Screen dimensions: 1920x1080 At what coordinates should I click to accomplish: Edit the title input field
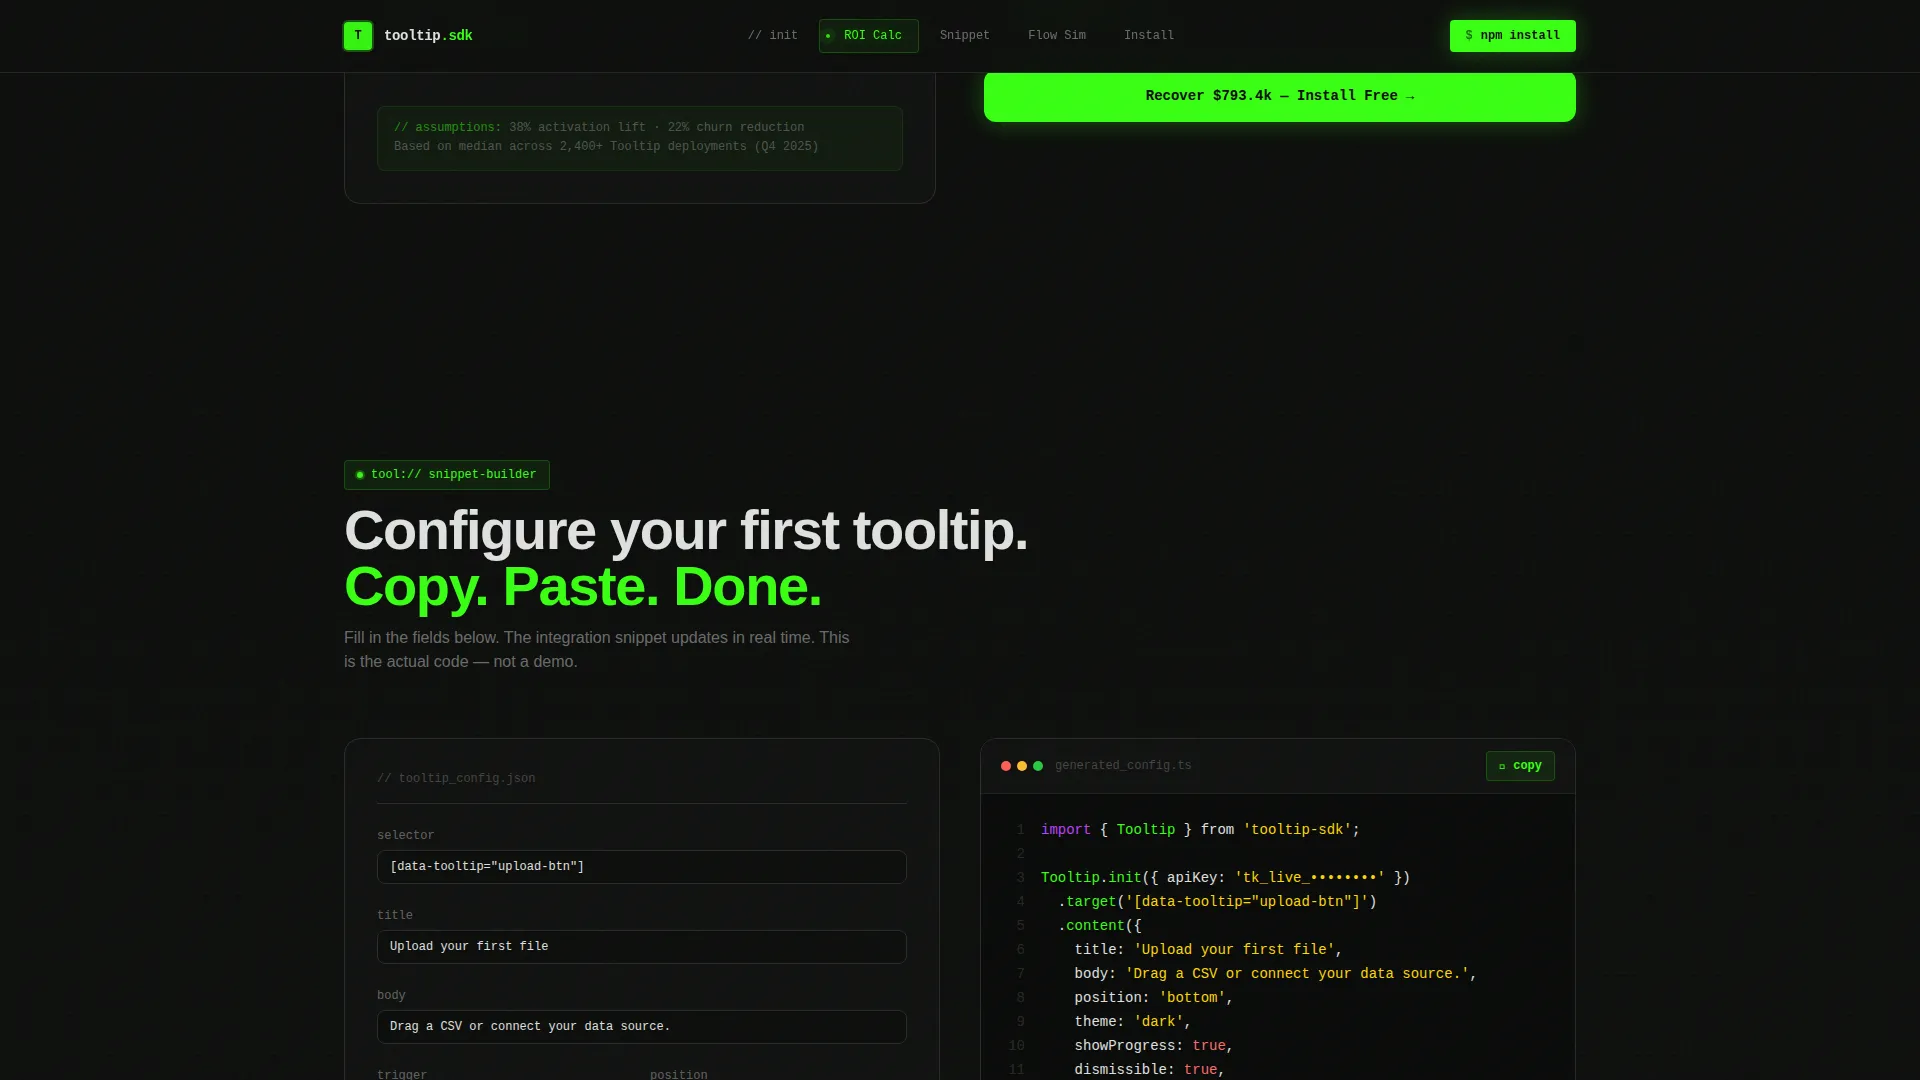click(642, 947)
